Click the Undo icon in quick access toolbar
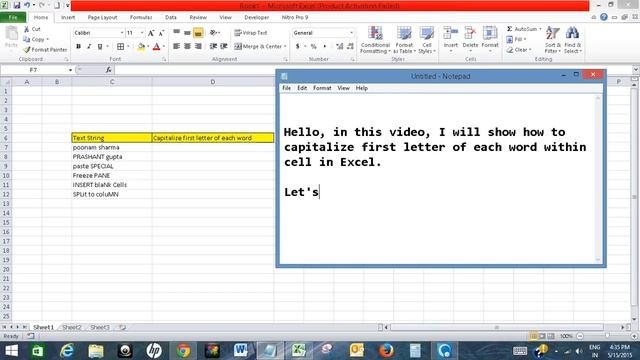 point(27,5)
